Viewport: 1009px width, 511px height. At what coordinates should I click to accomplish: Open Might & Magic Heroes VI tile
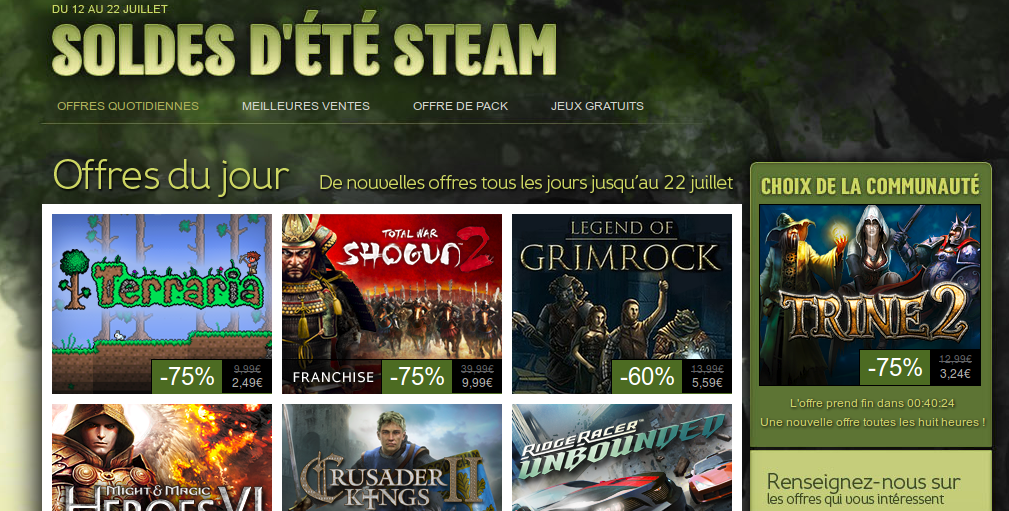click(x=162, y=458)
